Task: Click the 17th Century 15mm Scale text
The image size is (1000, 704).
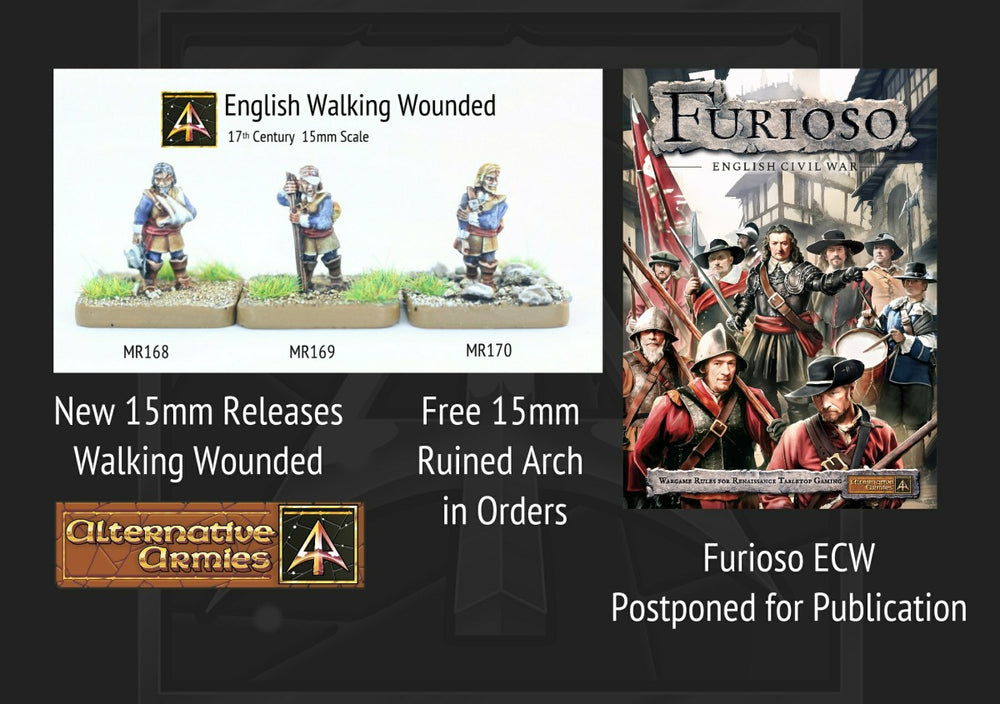Action: [x=298, y=136]
